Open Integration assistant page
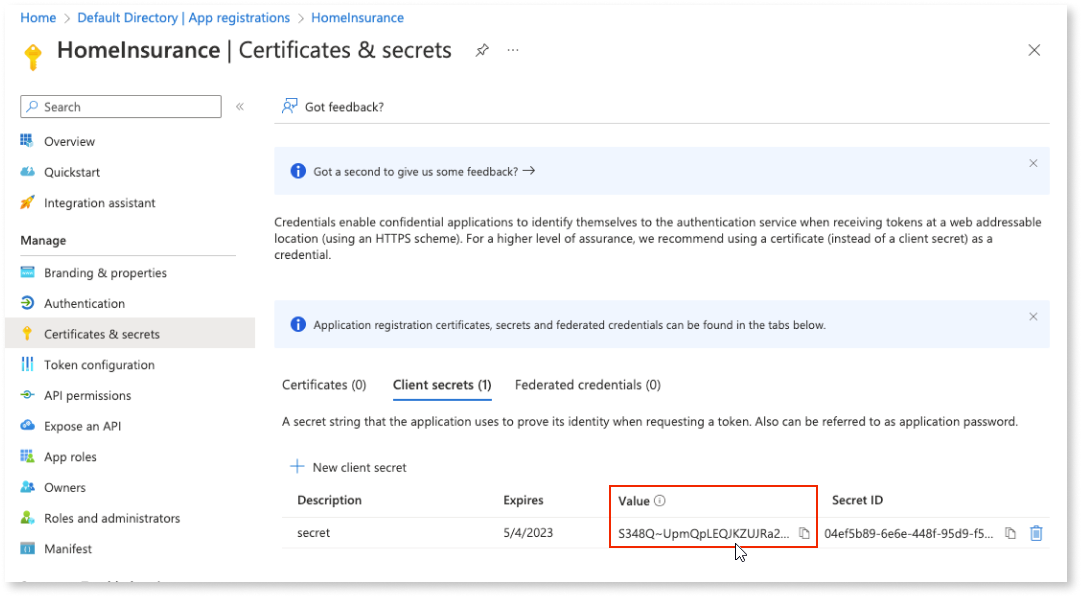Screen dimensions: 1082x597 pos(99,203)
